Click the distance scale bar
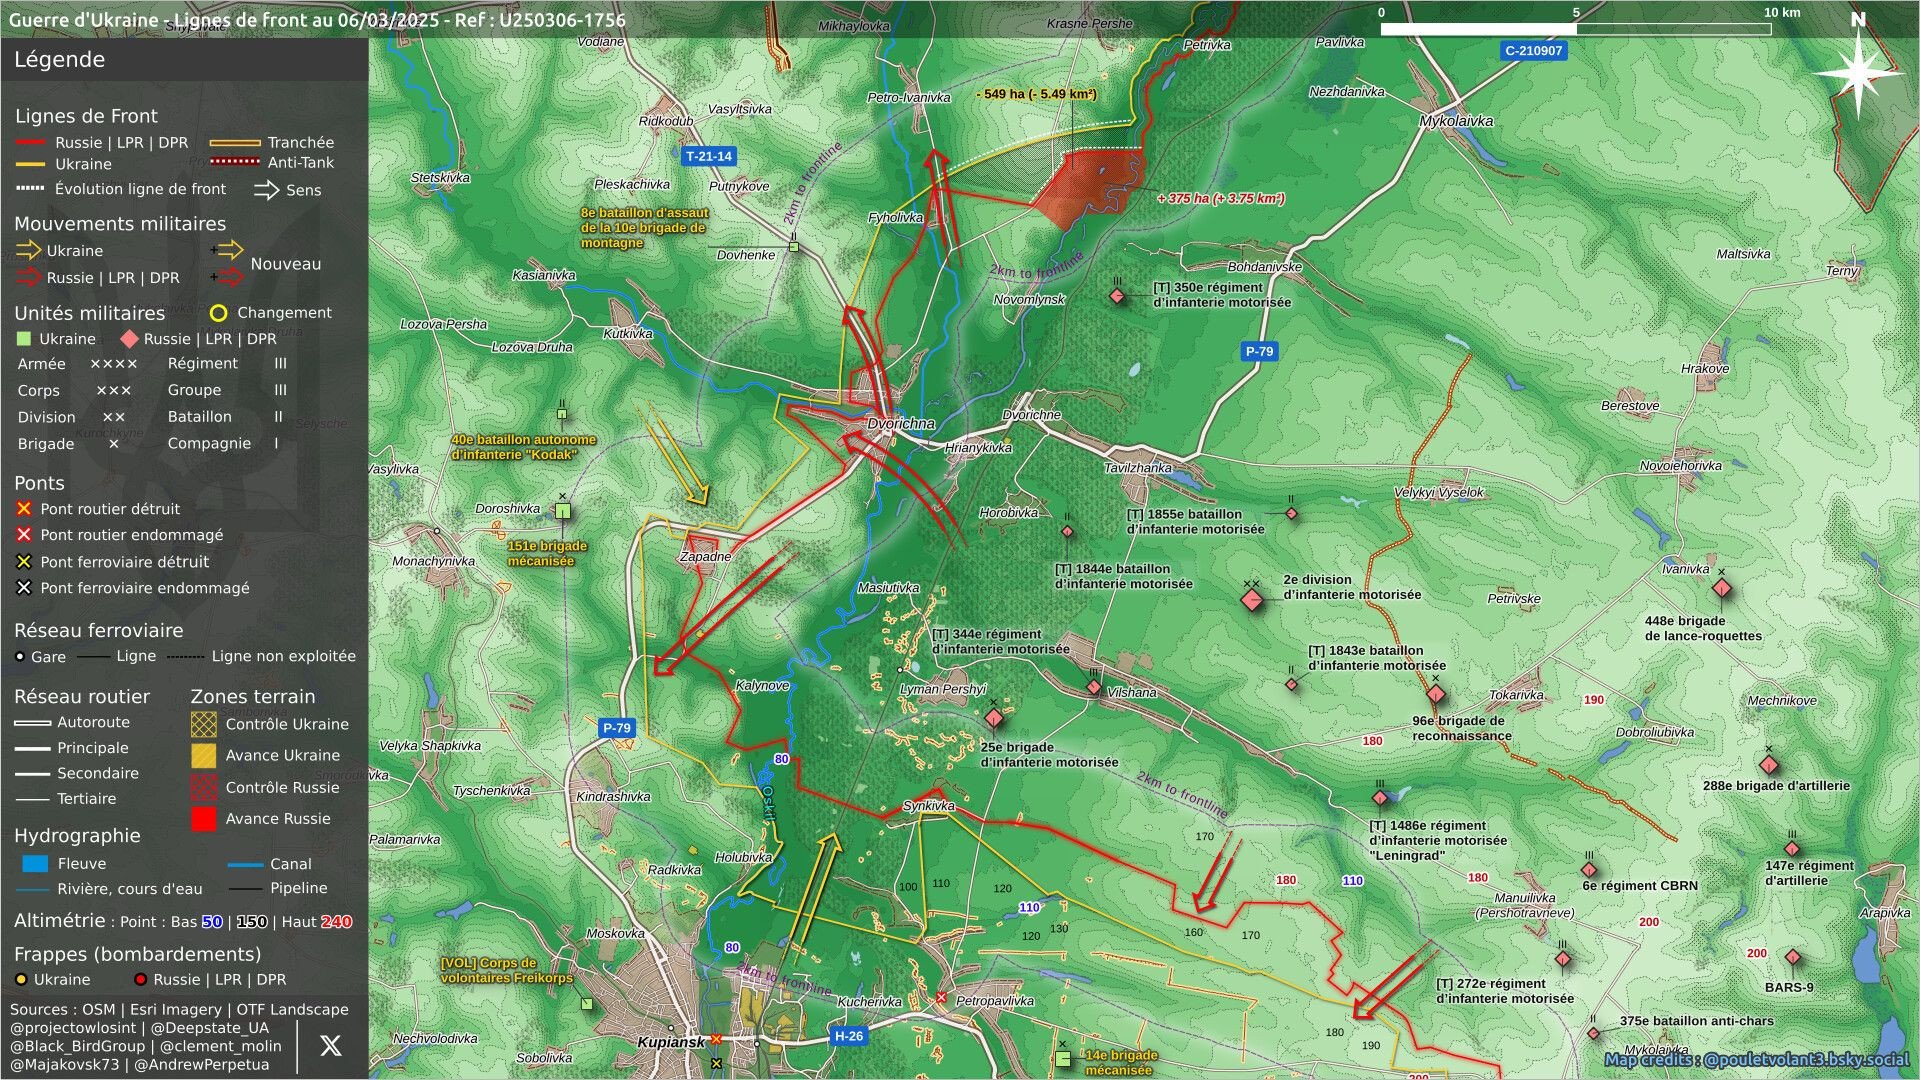 (1575, 29)
